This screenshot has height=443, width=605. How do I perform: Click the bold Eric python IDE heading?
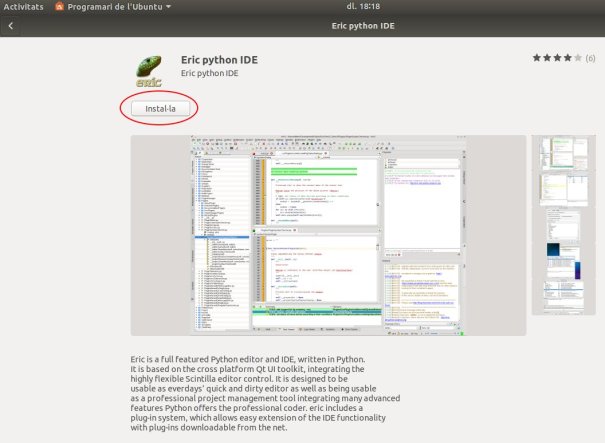point(219,59)
